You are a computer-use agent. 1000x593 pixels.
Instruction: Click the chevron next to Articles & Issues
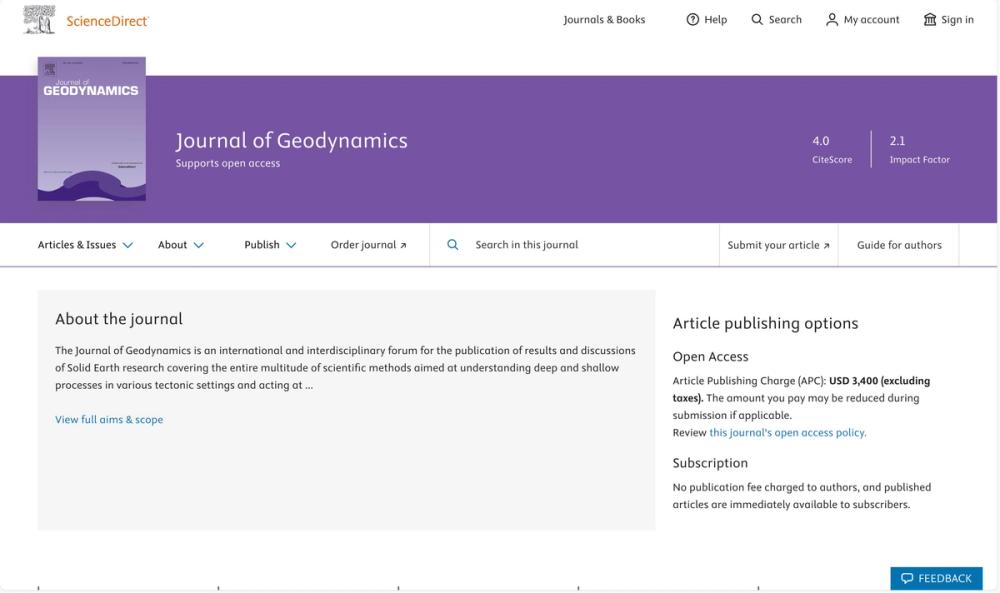click(x=128, y=245)
